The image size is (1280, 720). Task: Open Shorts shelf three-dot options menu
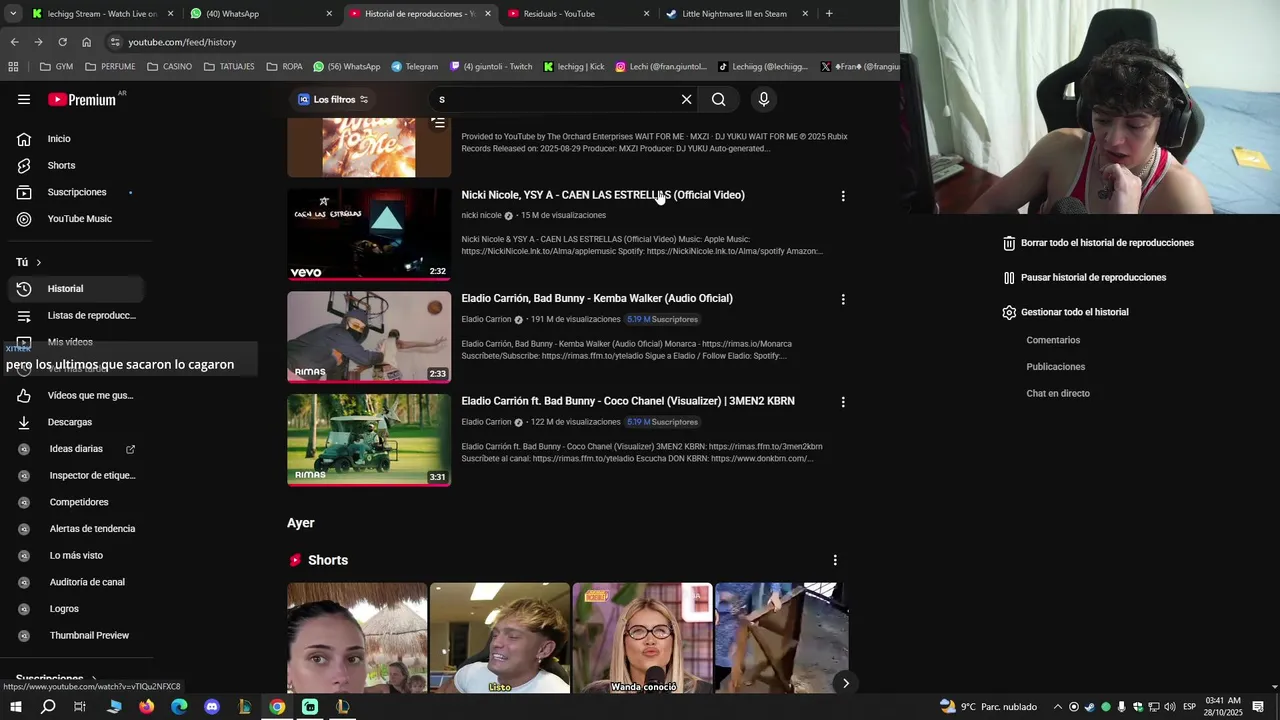[x=835, y=560]
